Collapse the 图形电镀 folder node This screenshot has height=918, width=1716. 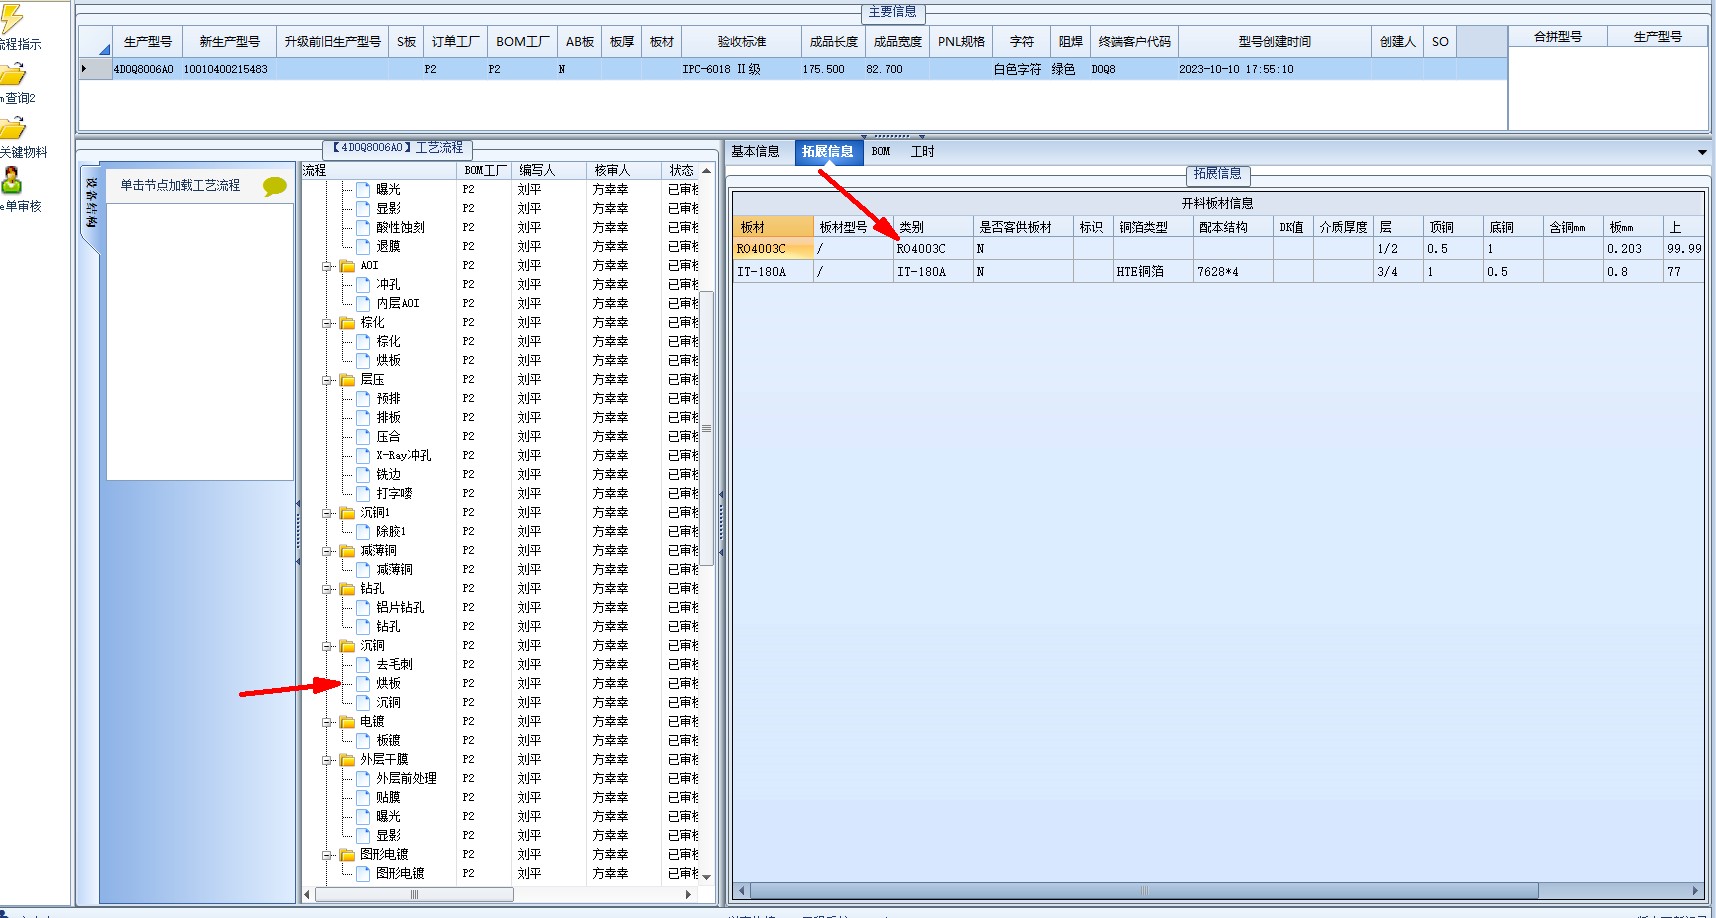tap(327, 855)
